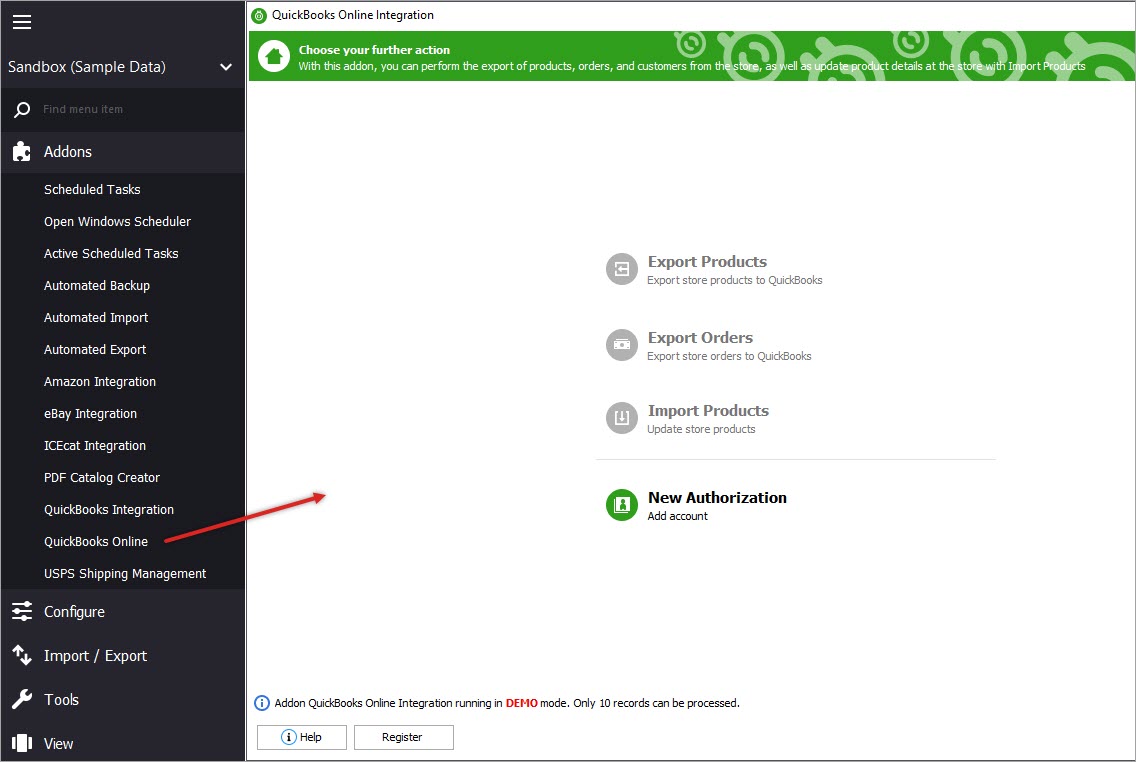Viewport: 1136px width, 762px height.
Task: Open Amazon Integration addon
Action: tap(100, 382)
